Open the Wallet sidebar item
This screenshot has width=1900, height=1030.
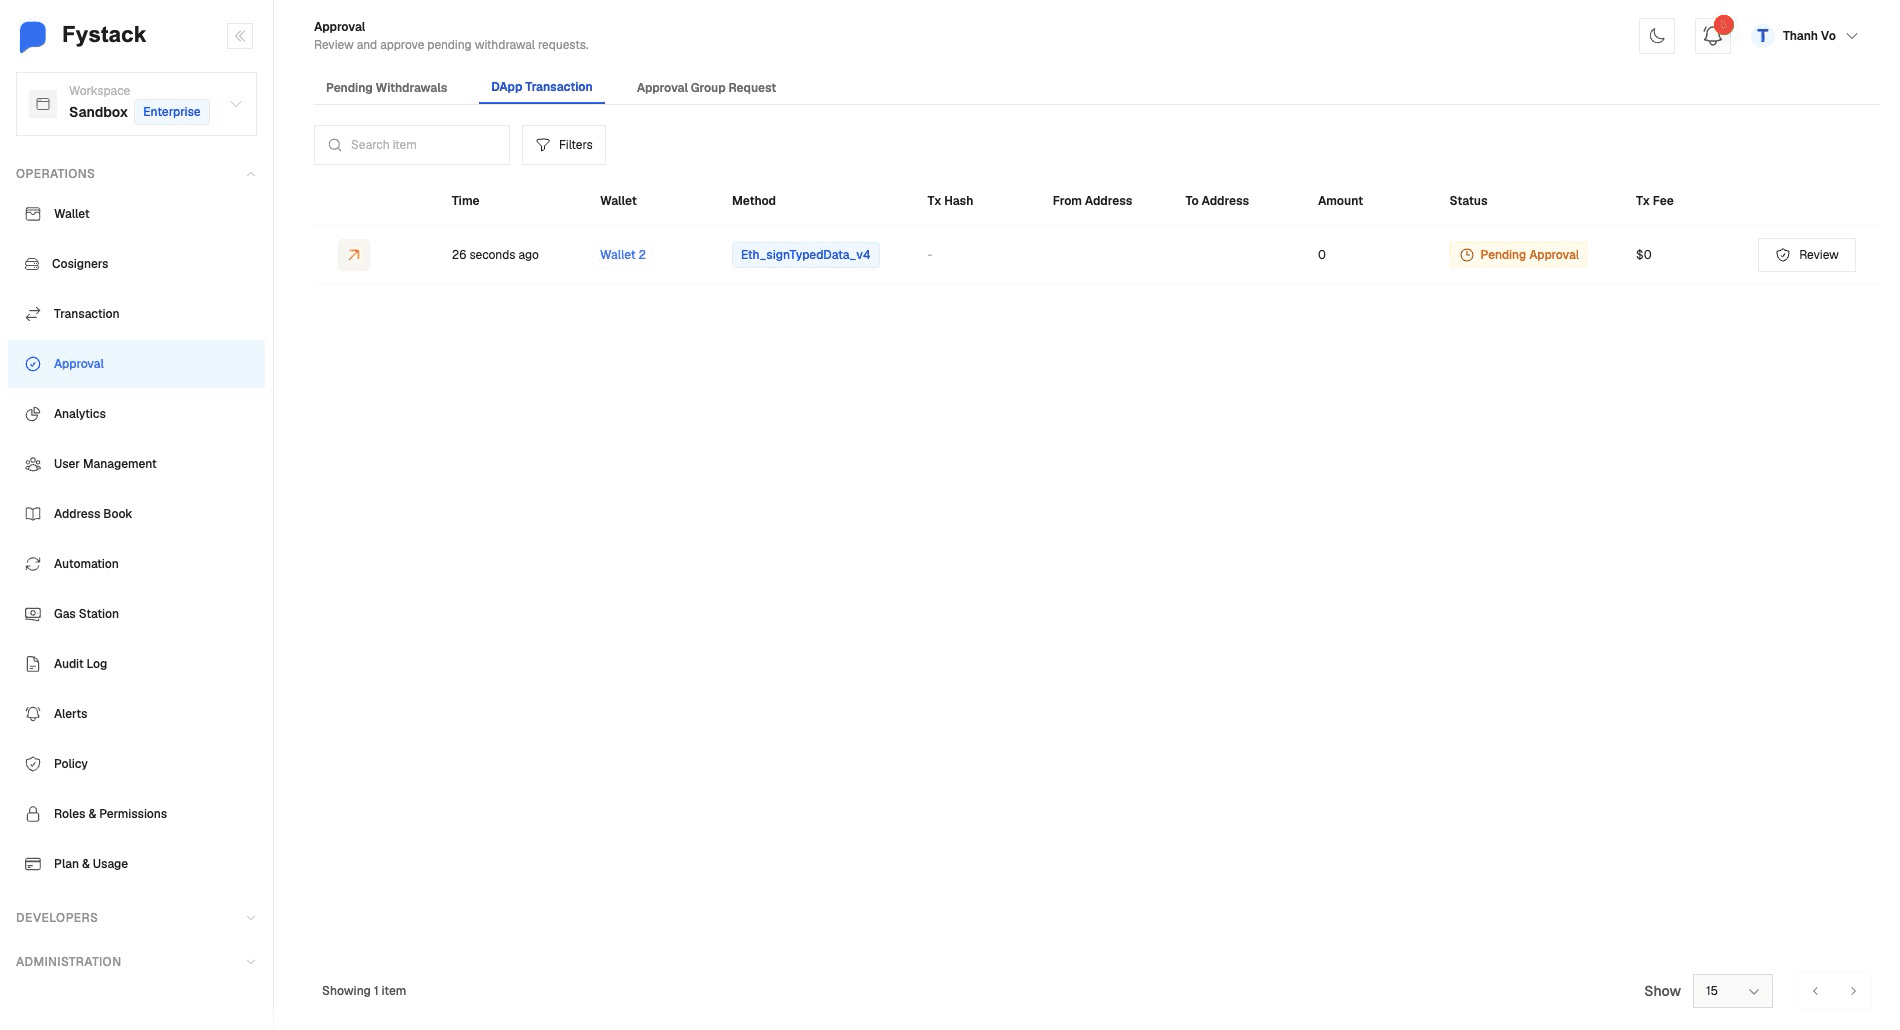coord(136,214)
